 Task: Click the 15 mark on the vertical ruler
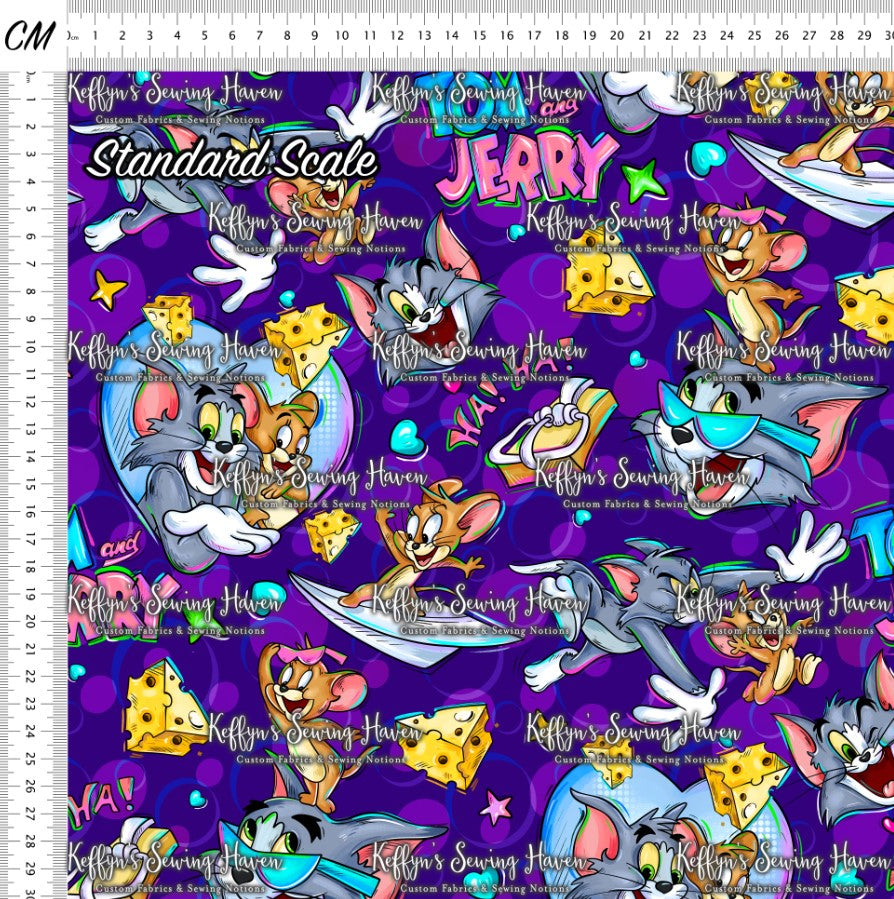(x=30, y=484)
